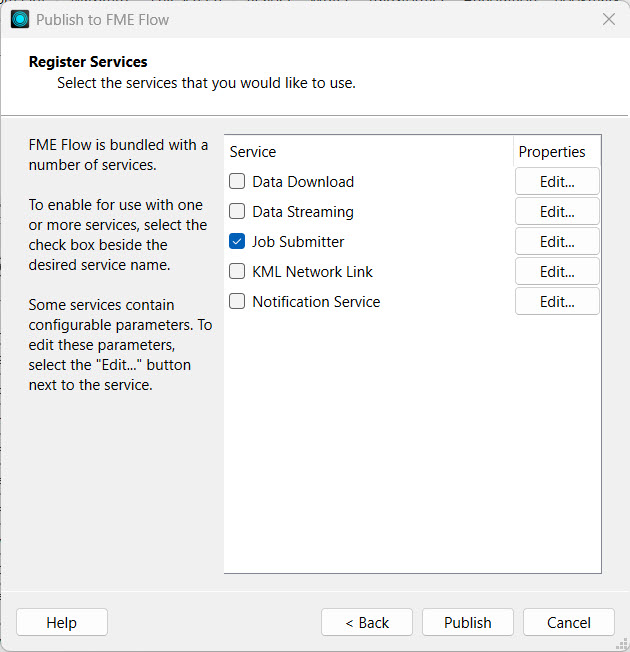Click the Publish to FME Flow title bar

click(300, 19)
